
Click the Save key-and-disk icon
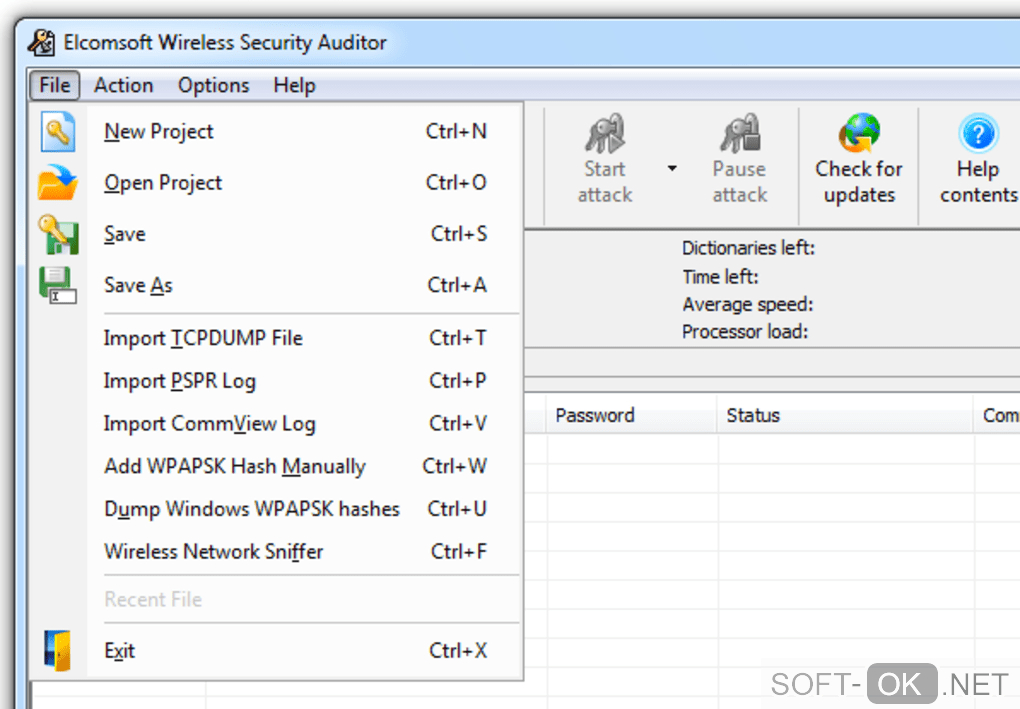click(x=58, y=235)
